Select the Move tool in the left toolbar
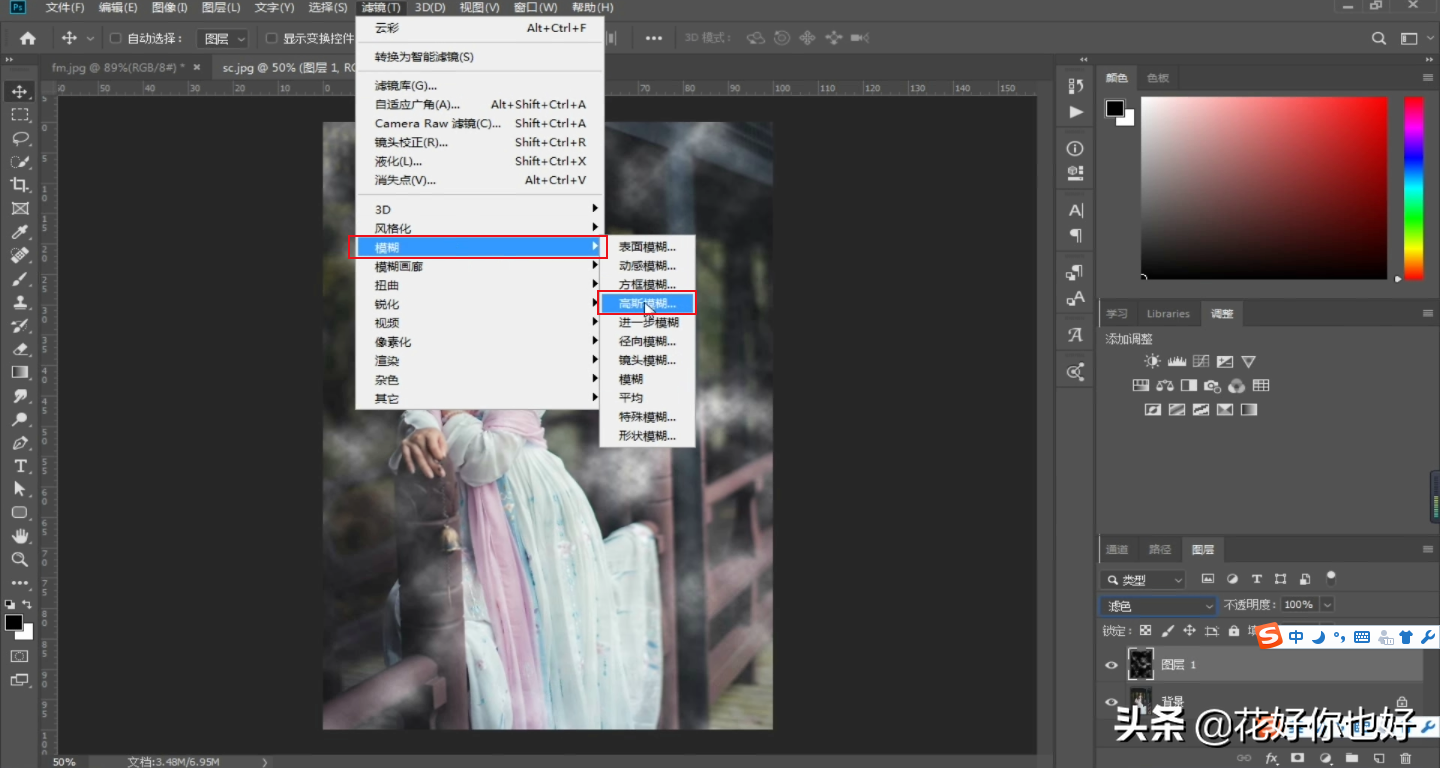Screen dimensions: 1440x768 [19, 92]
